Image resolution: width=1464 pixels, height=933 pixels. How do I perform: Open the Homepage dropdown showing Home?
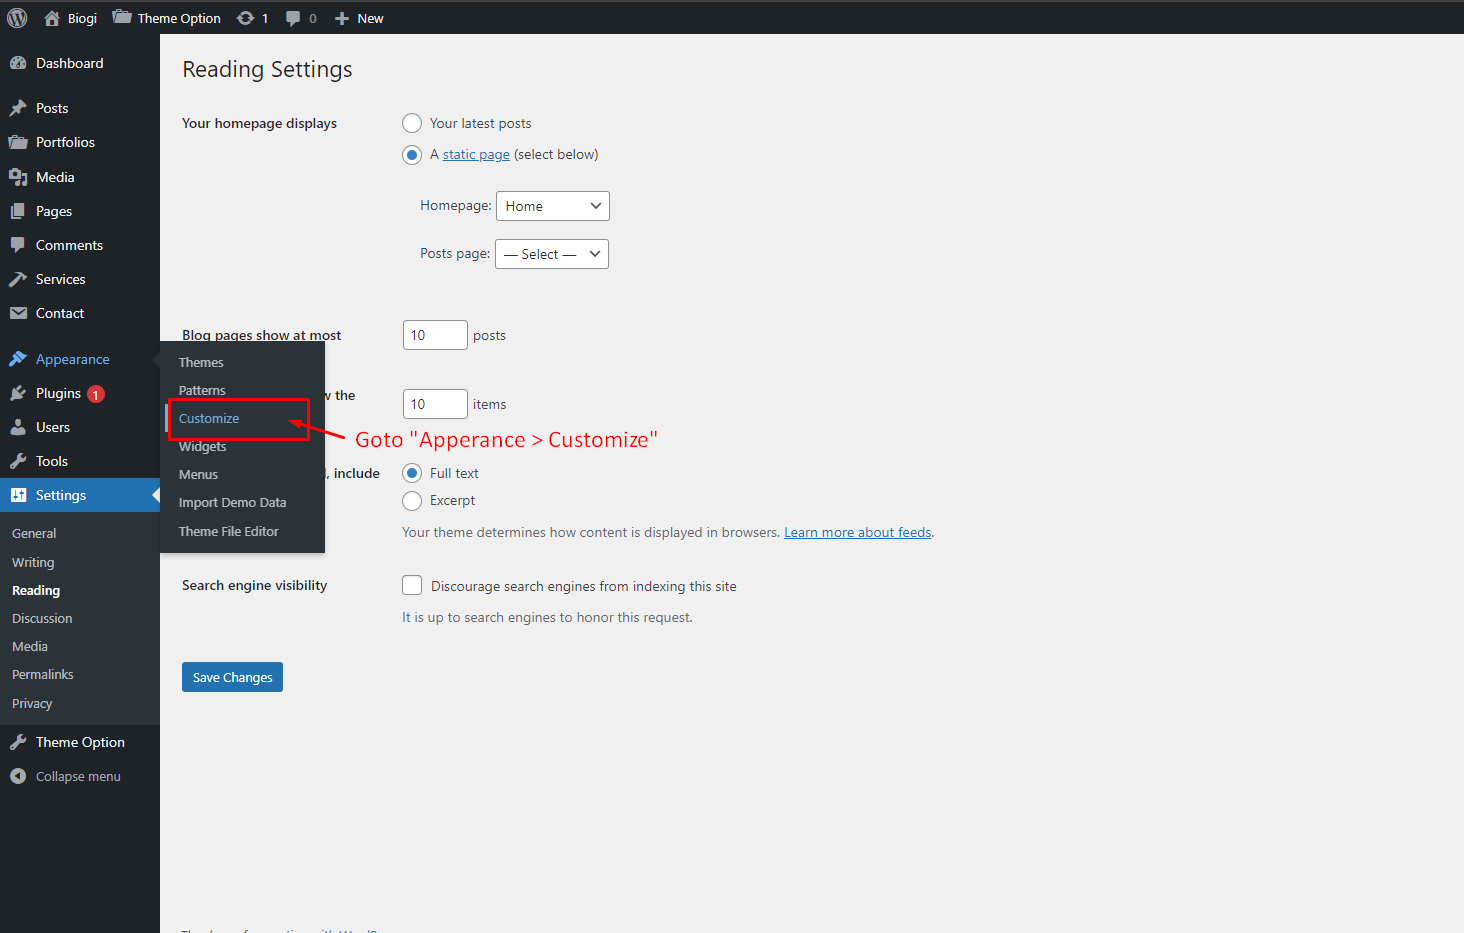553,206
